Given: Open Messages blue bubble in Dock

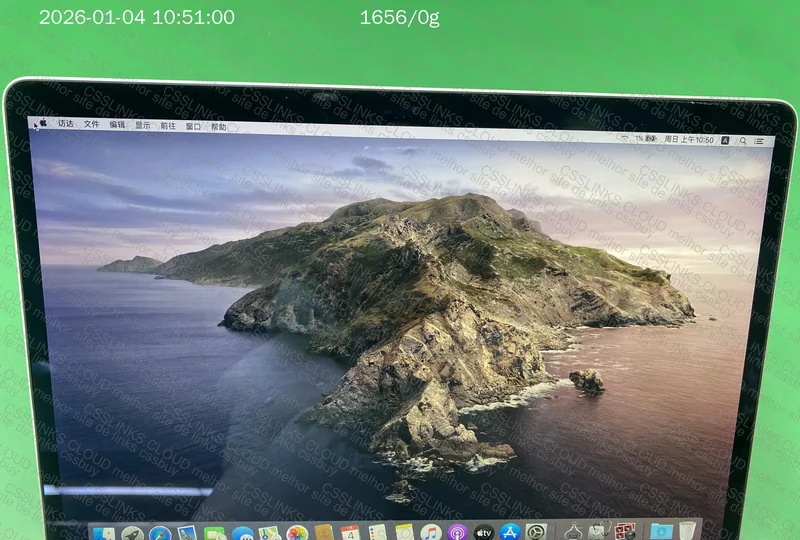Looking at the screenshot, I should pos(243,534).
